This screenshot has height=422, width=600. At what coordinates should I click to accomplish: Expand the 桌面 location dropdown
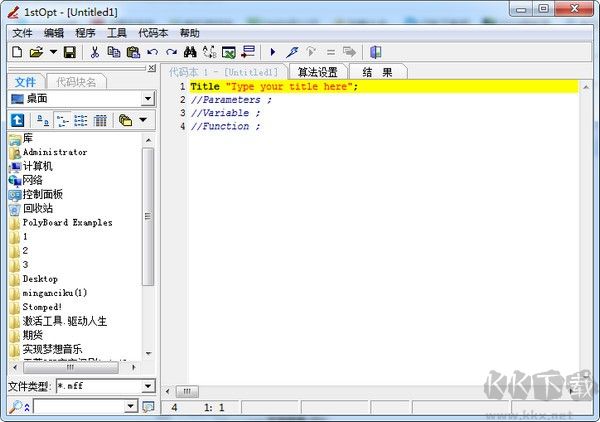pos(148,99)
